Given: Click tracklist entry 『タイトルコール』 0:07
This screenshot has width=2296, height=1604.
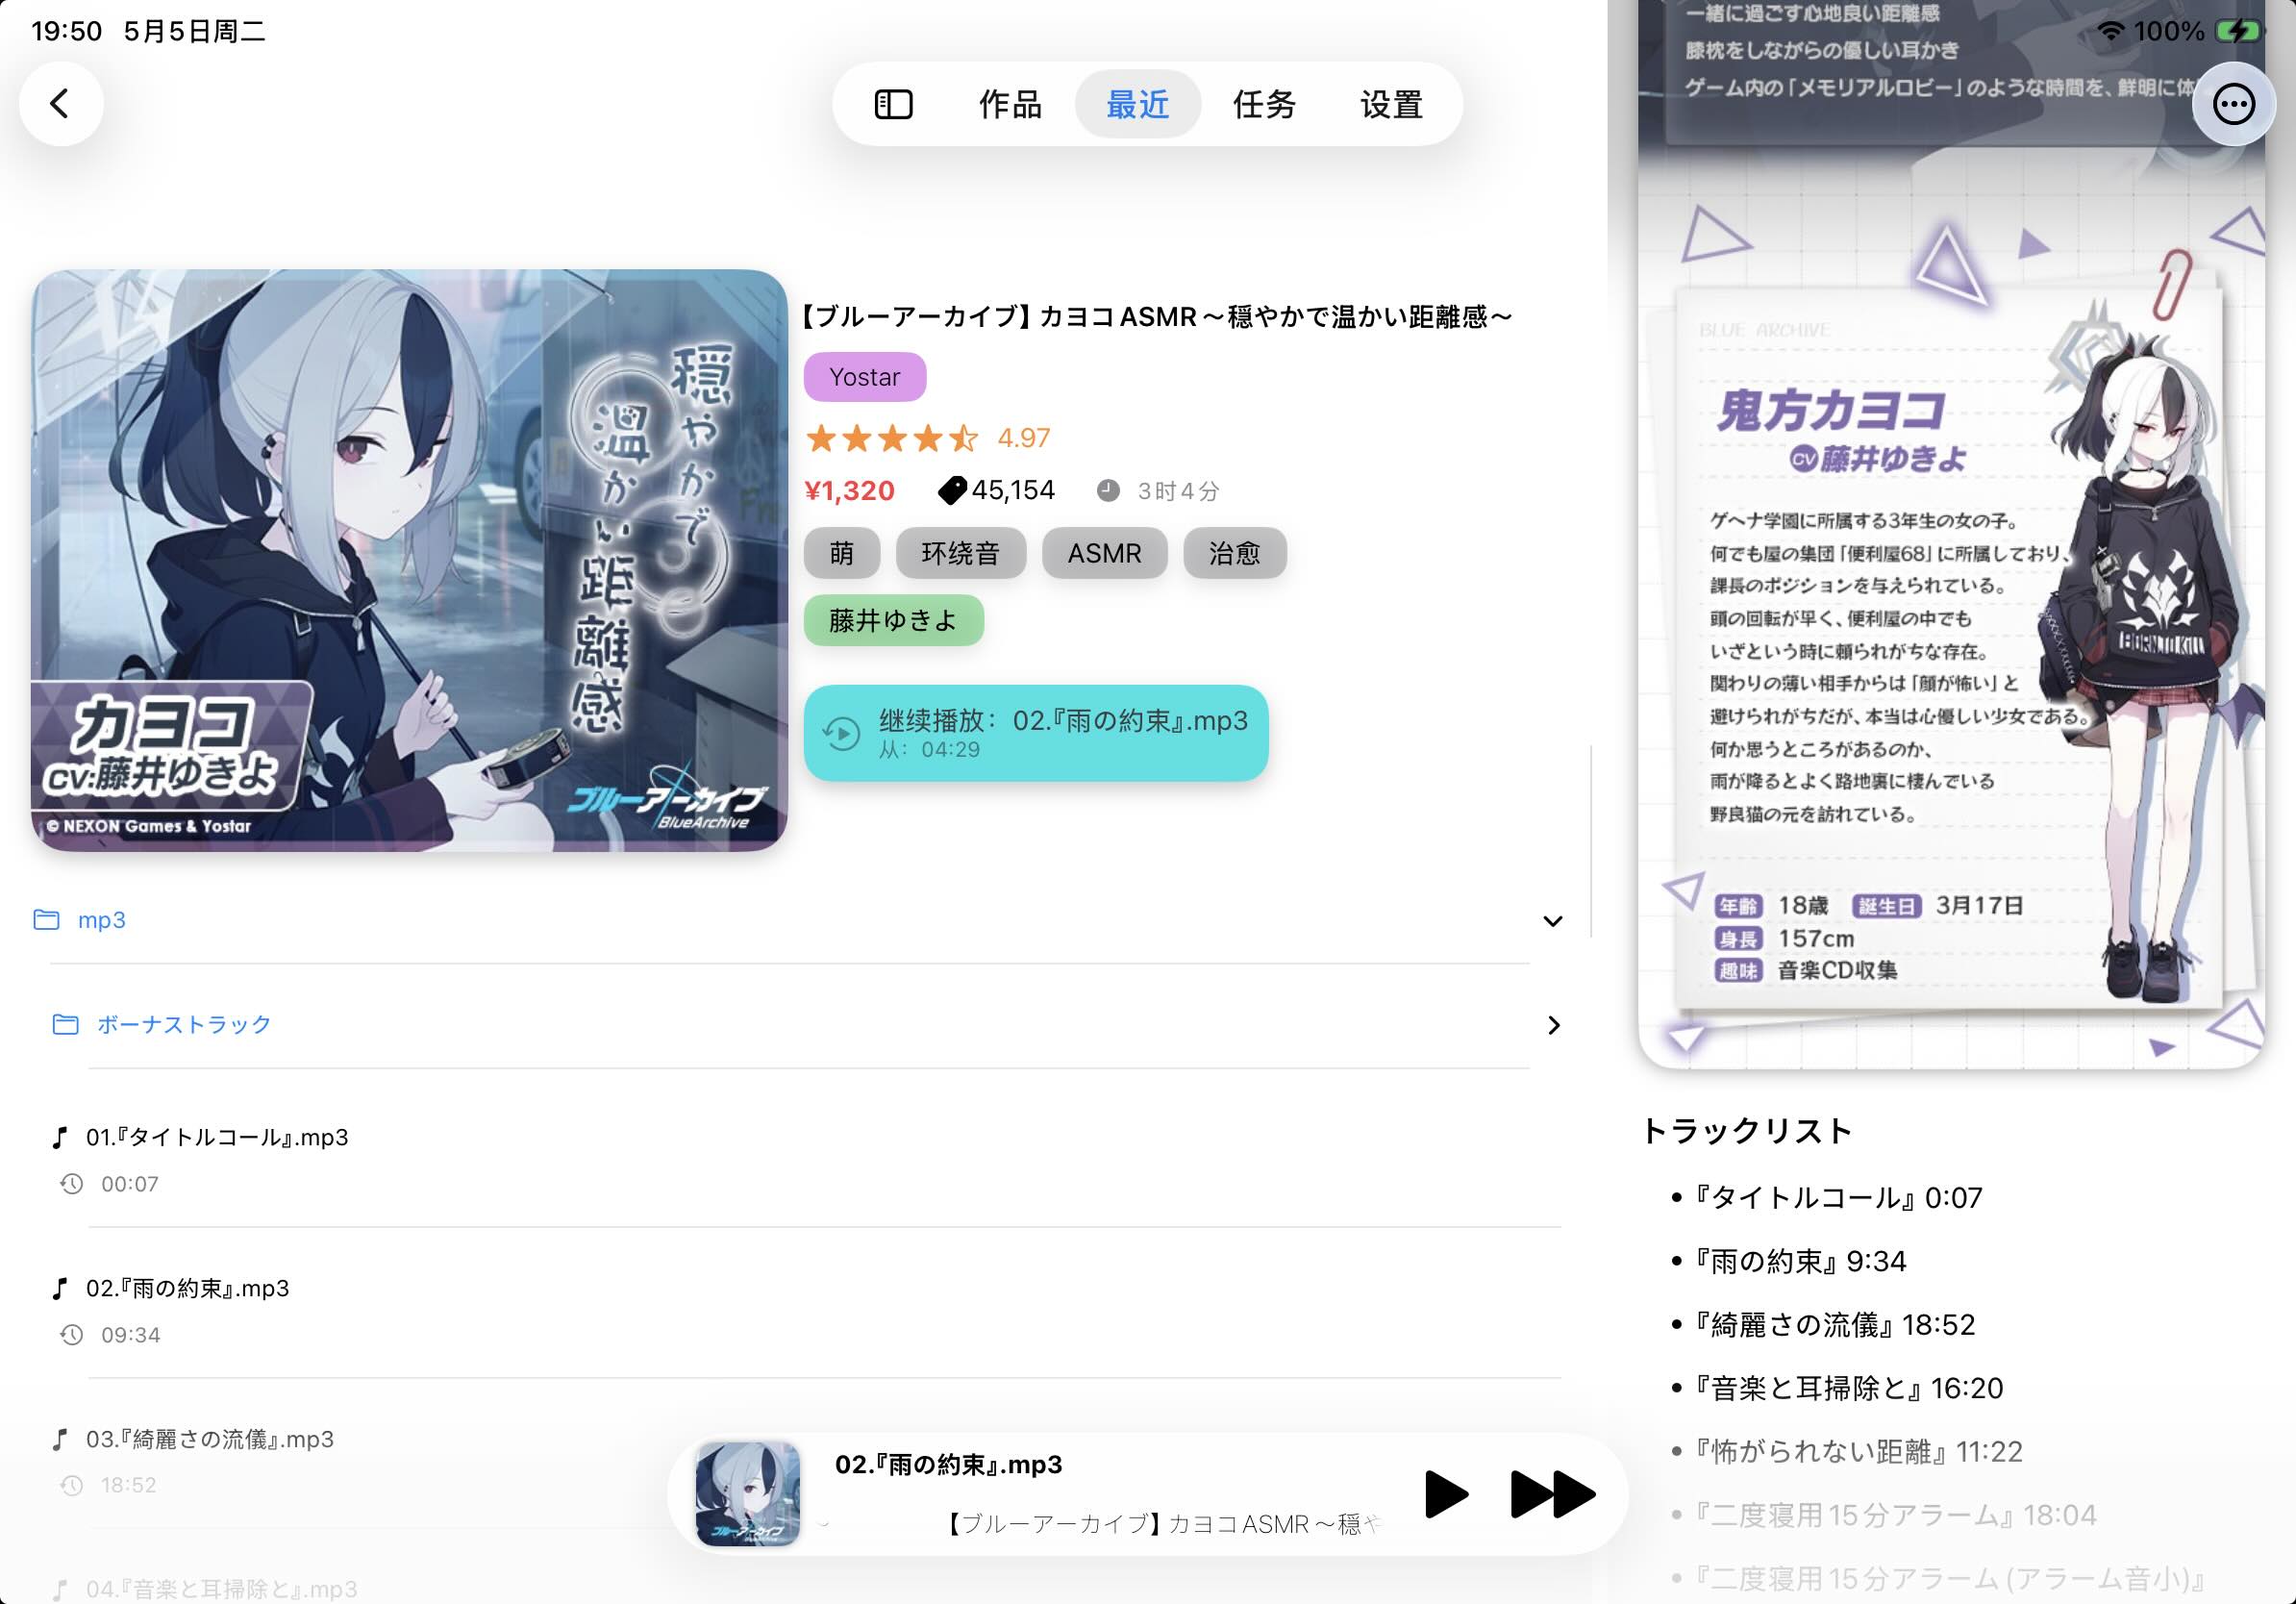Looking at the screenshot, I should point(1838,1198).
